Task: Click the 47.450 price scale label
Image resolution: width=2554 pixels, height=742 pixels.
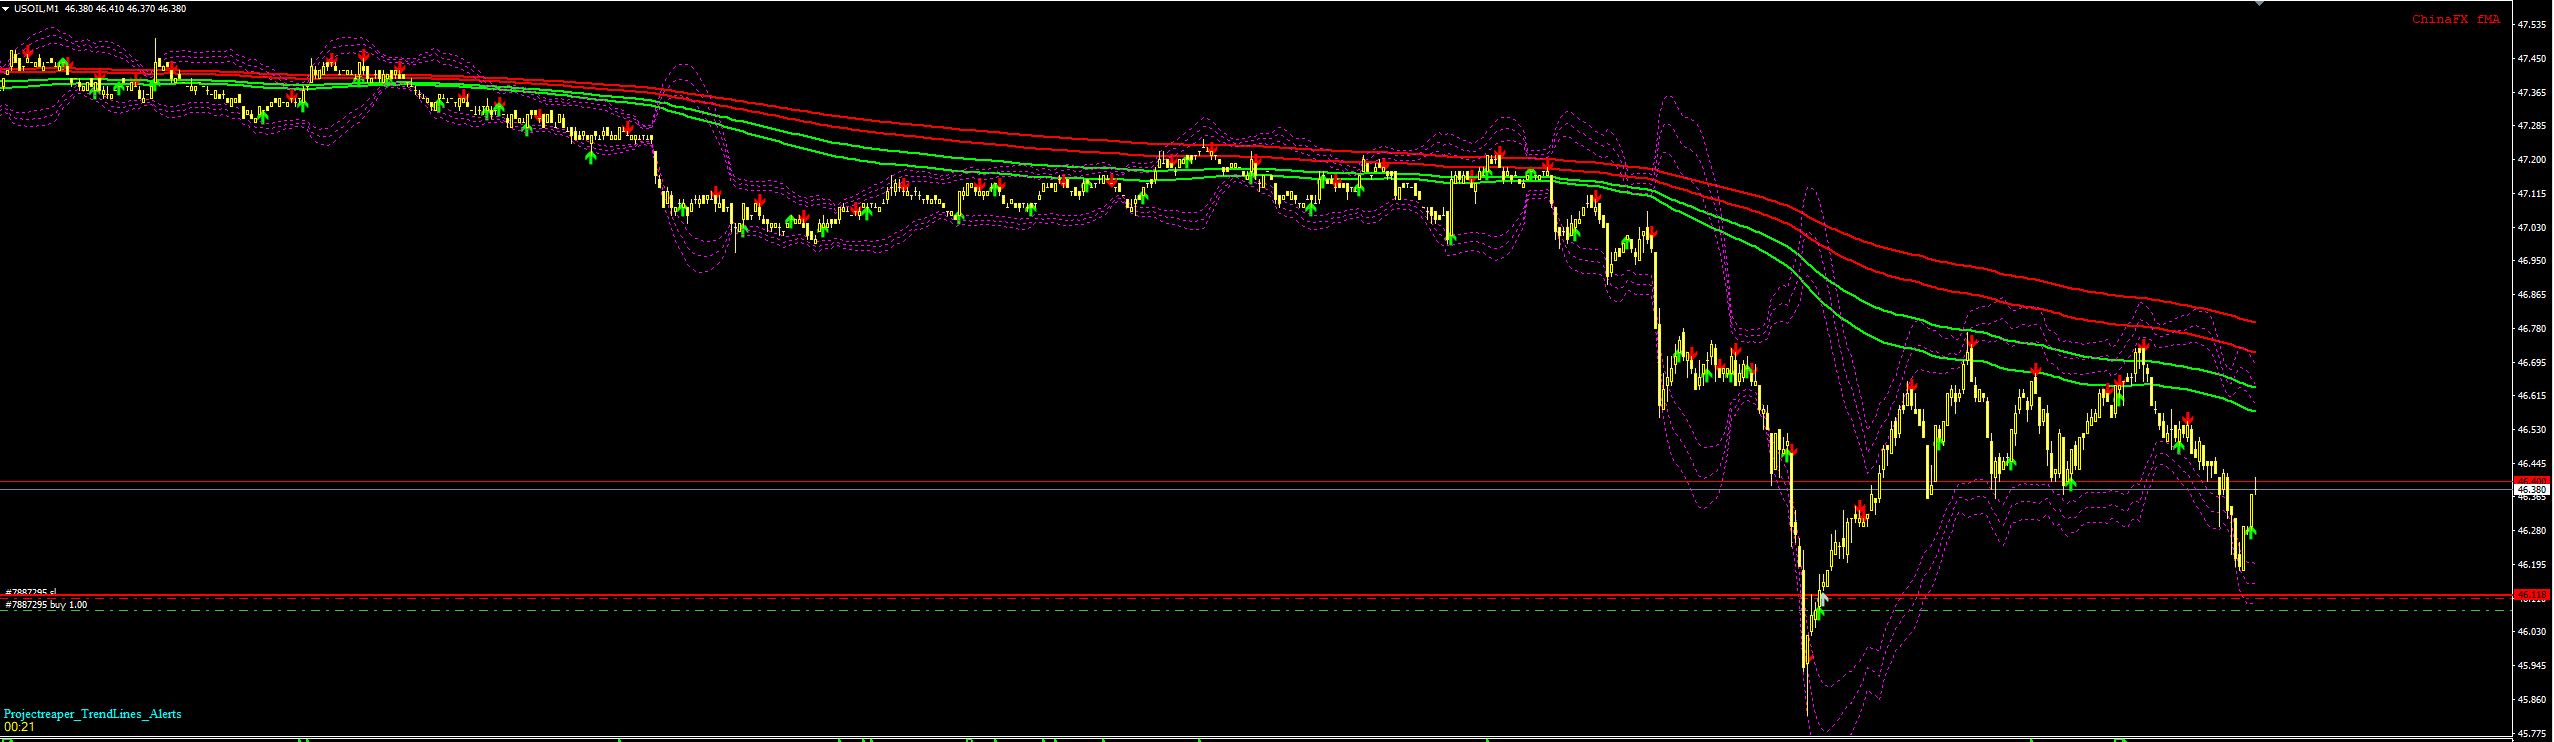Action: click(x=2532, y=59)
